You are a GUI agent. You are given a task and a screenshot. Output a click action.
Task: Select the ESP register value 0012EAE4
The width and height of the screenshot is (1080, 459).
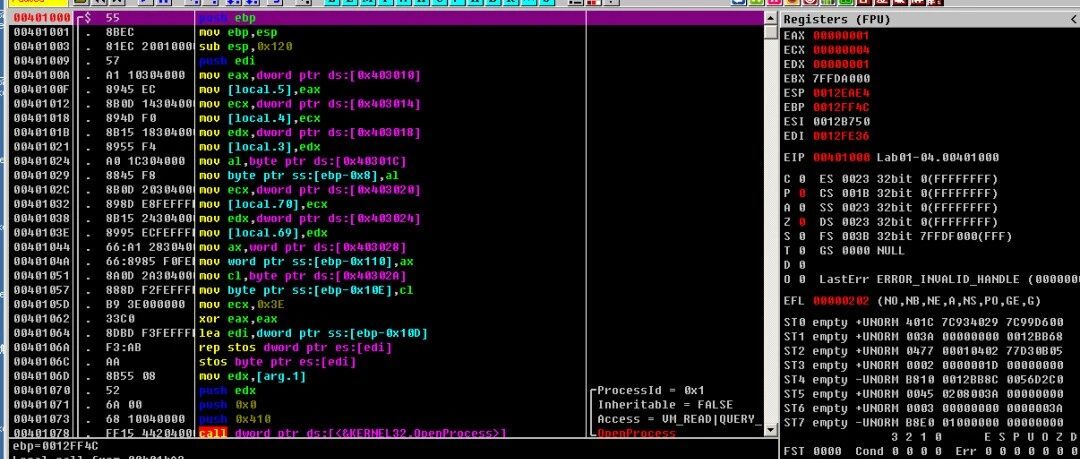click(x=840, y=92)
